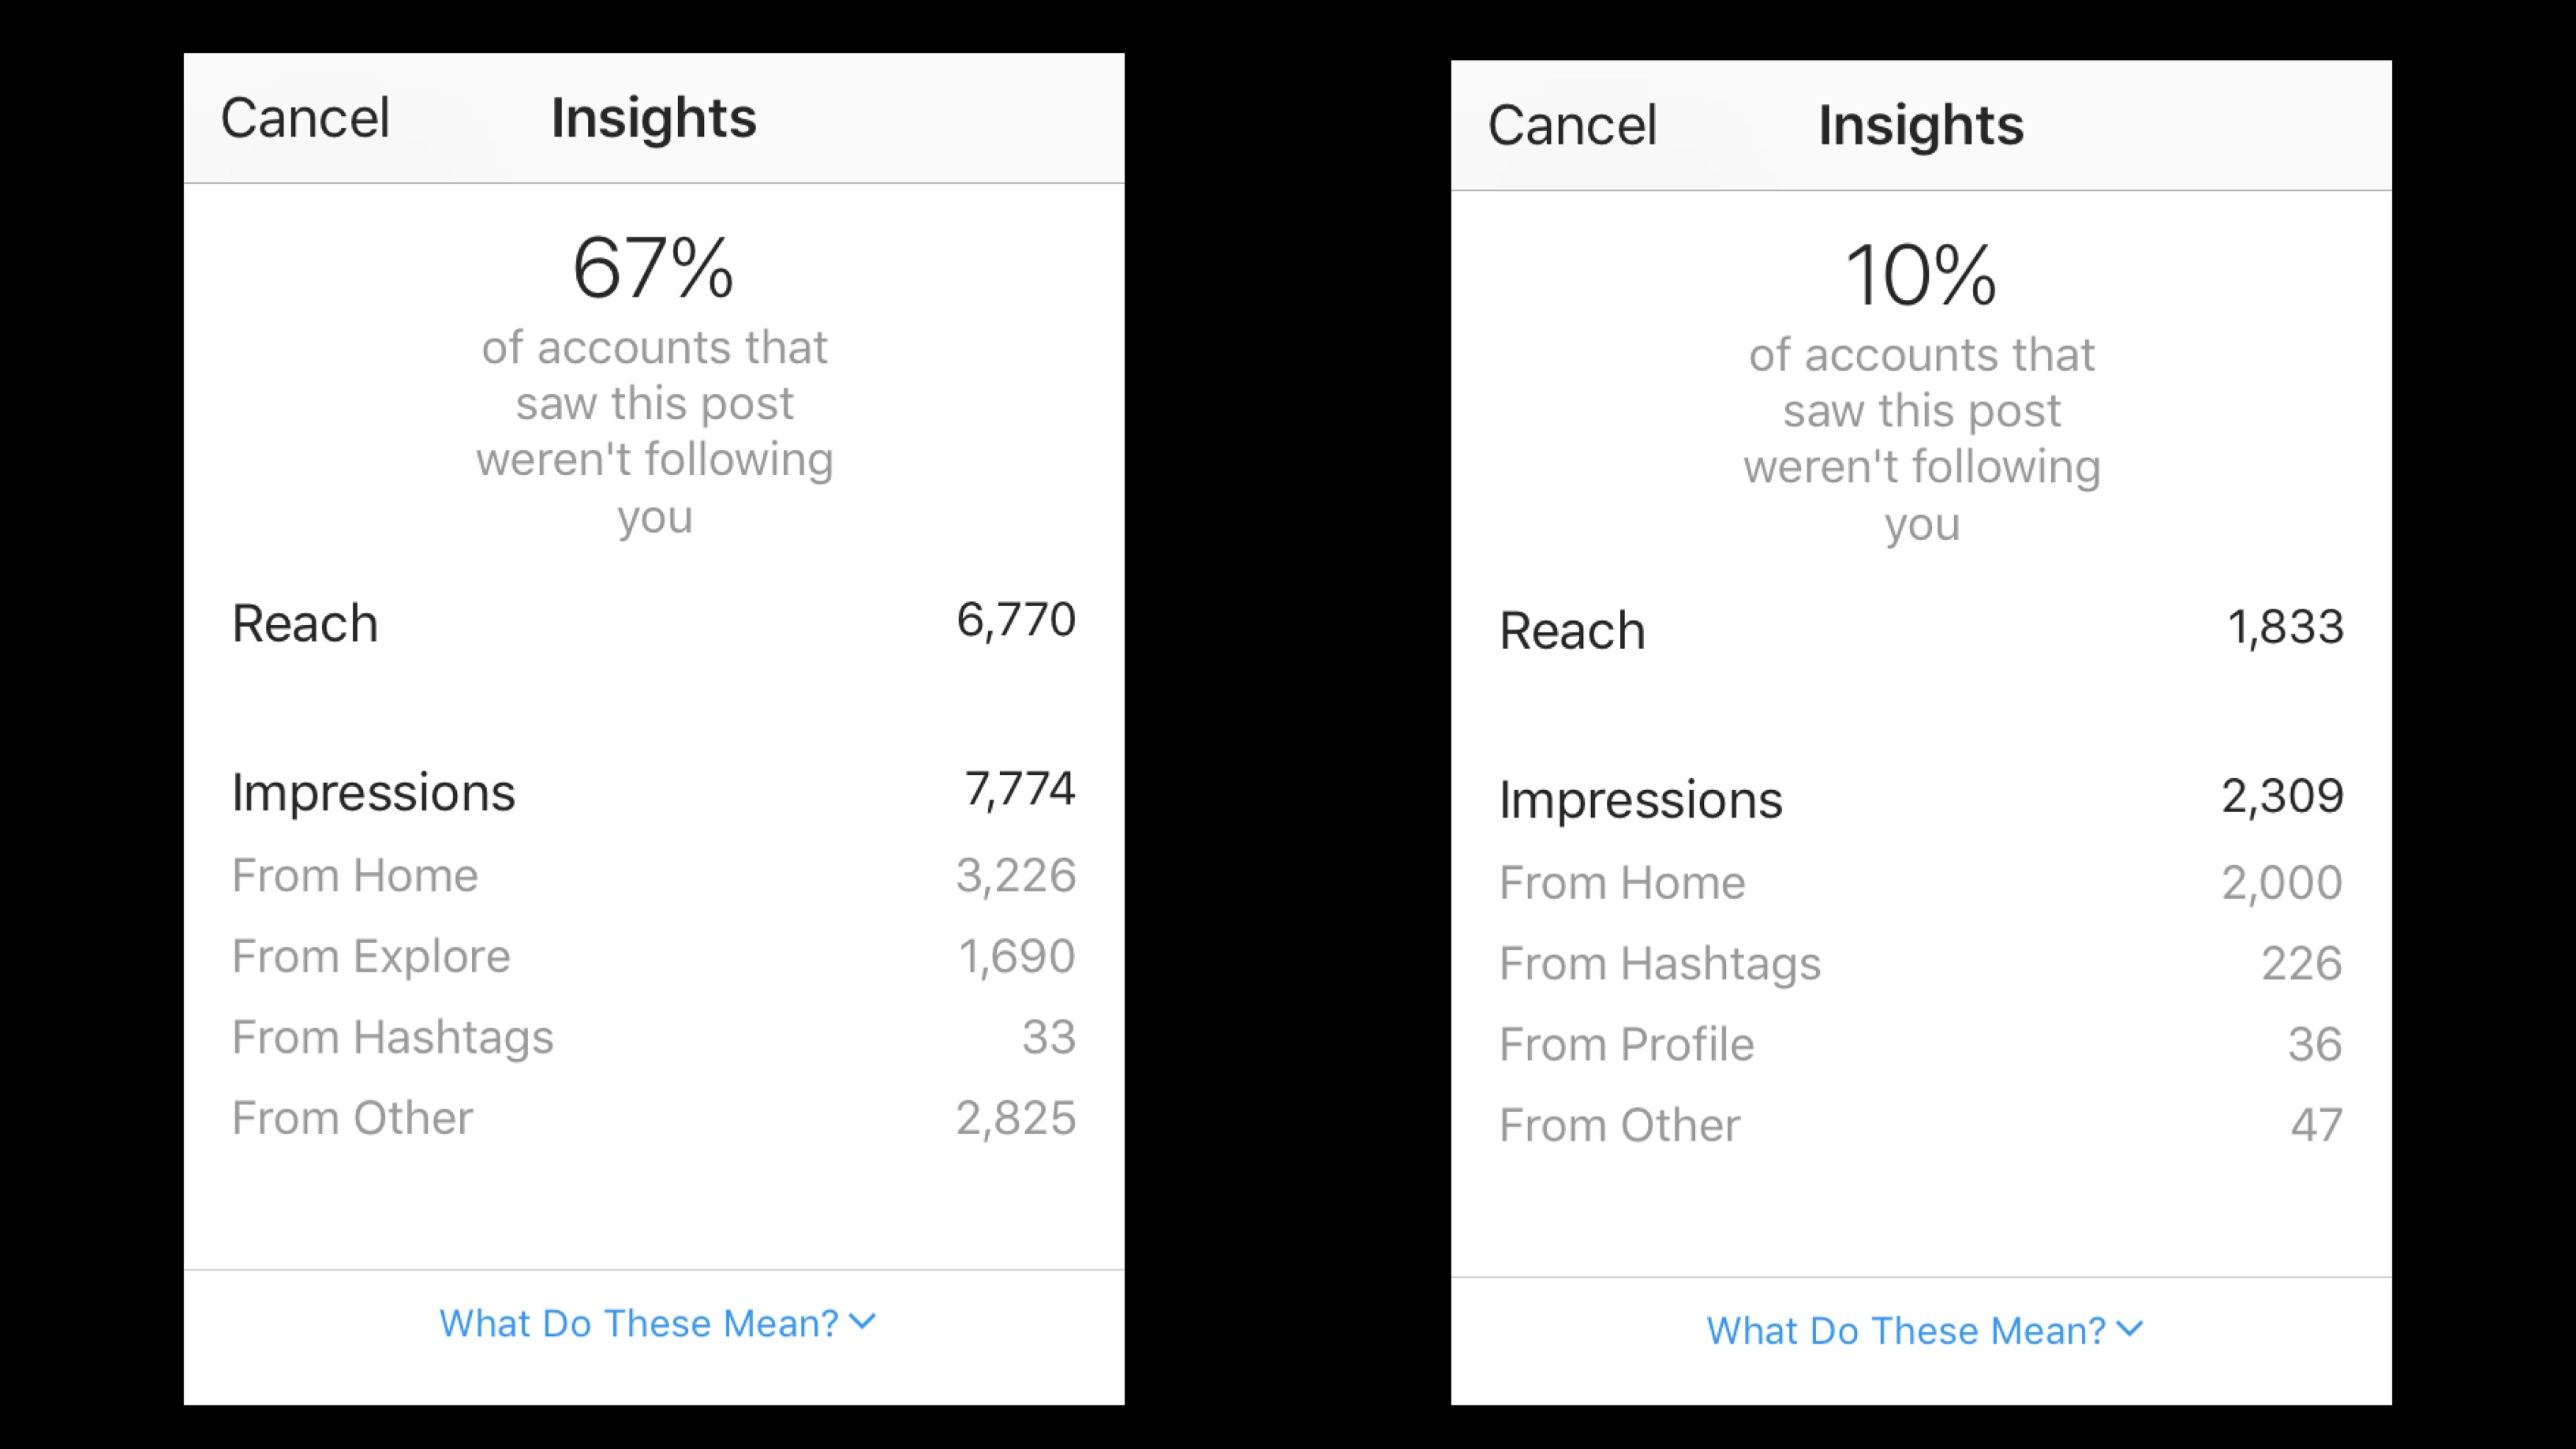Select From Explore value 1,690
2576x1449 pixels.
[1017, 956]
